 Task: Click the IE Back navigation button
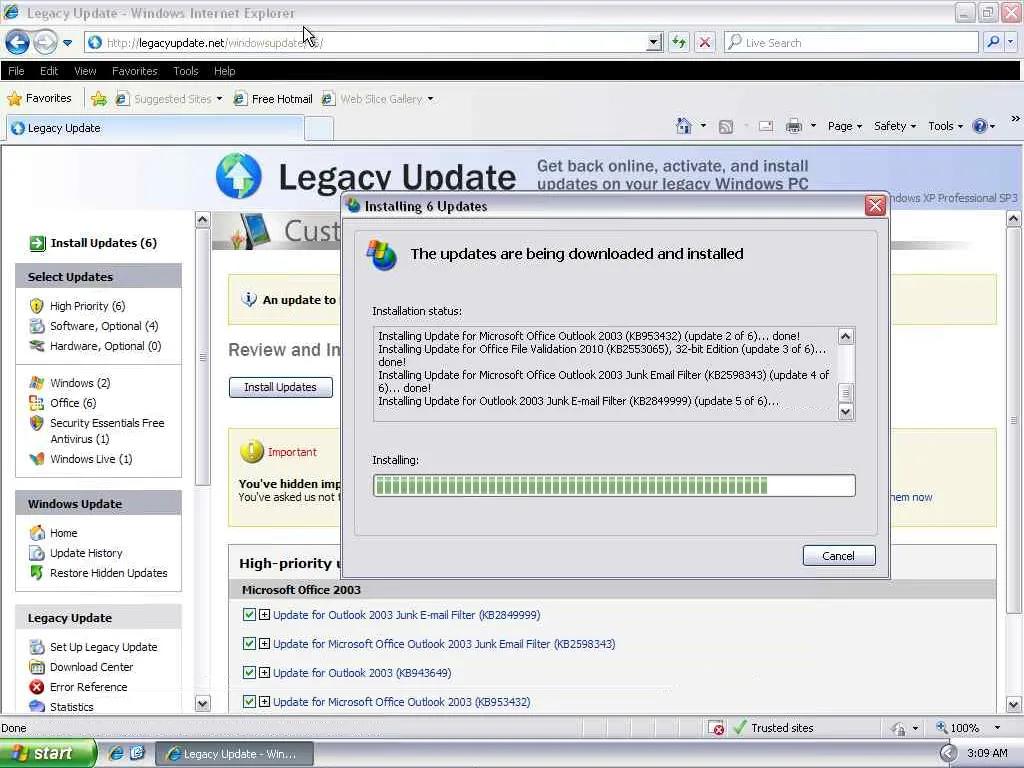(x=18, y=42)
